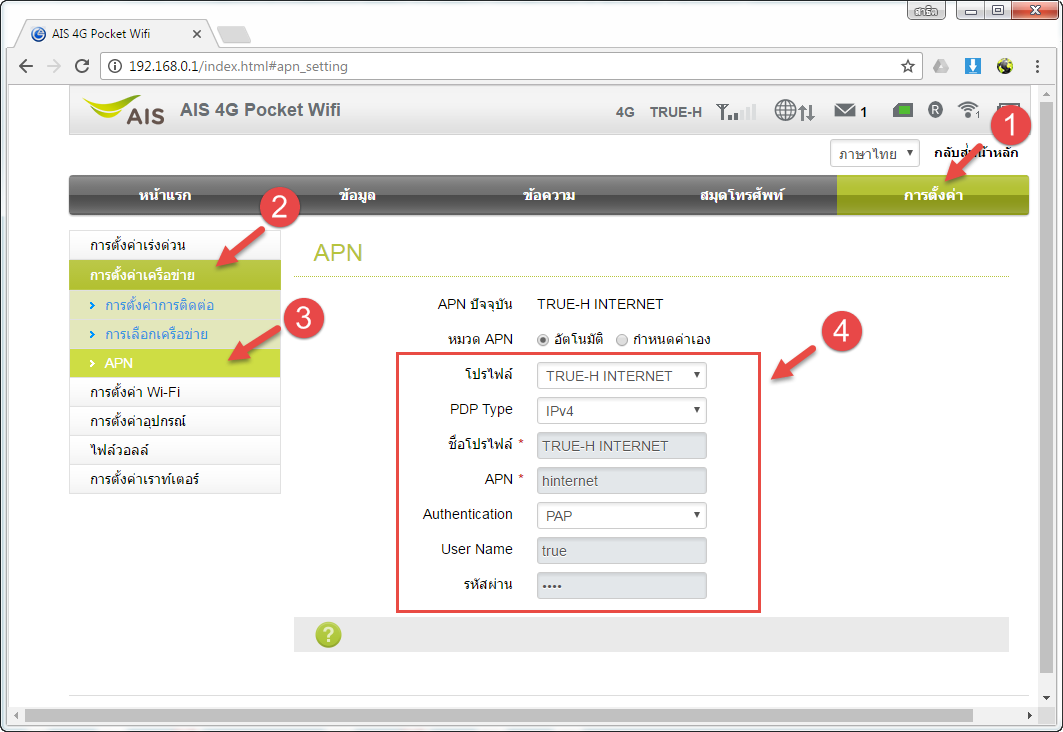Open การตั้งค่า Wi-Fi in the sidebar
1063x732 pixels.
point(135,392)
